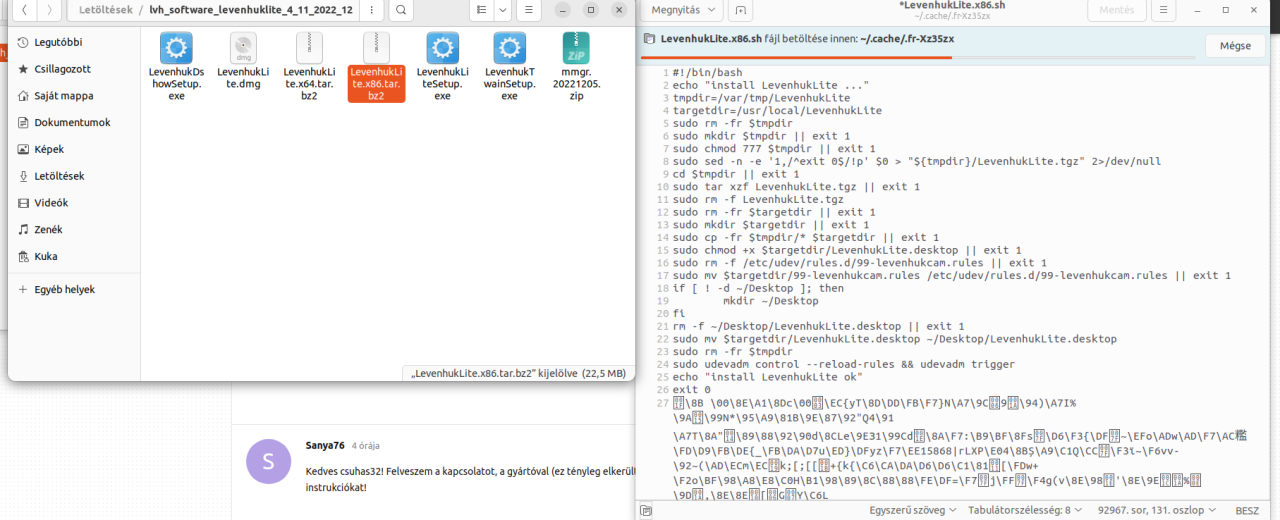
Task: Click the 'mkdir ~/Desktop' line in the editor
Action: [x=771, y=301]
